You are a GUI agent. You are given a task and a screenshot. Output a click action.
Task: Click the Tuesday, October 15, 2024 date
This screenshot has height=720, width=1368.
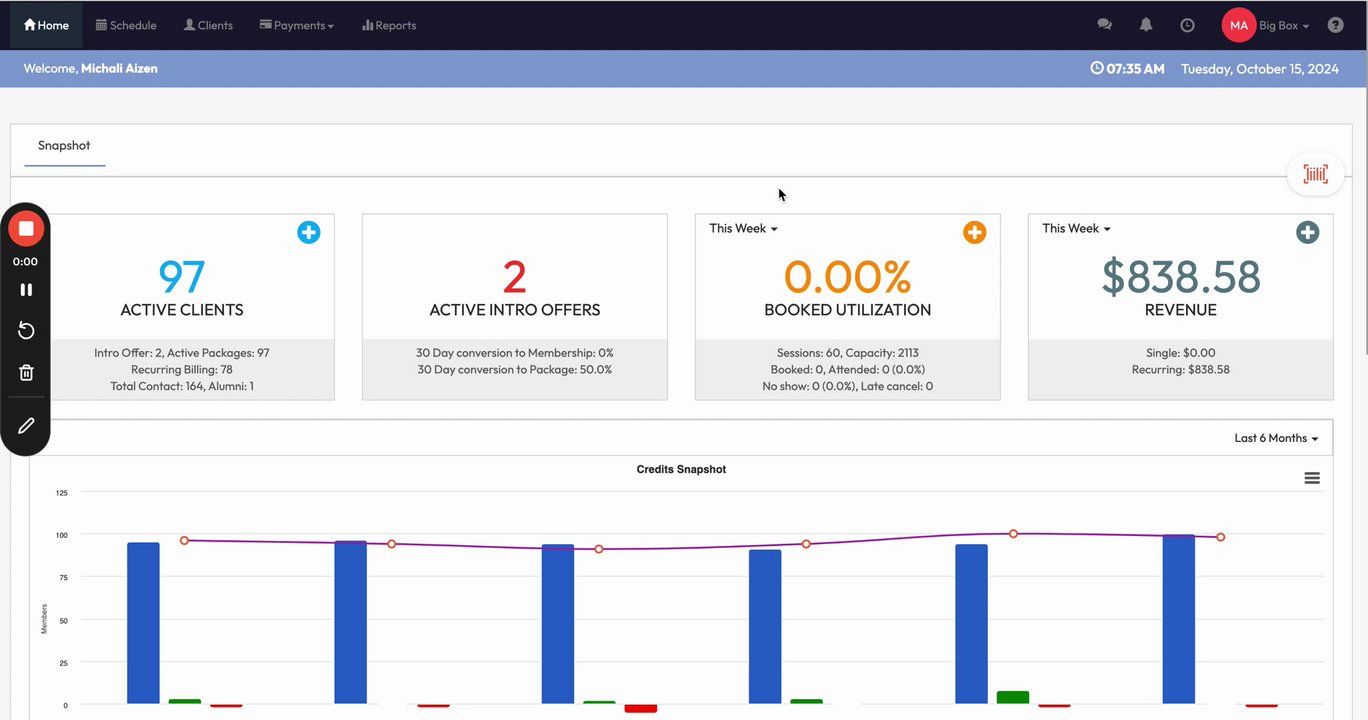tap(1260, 68)
